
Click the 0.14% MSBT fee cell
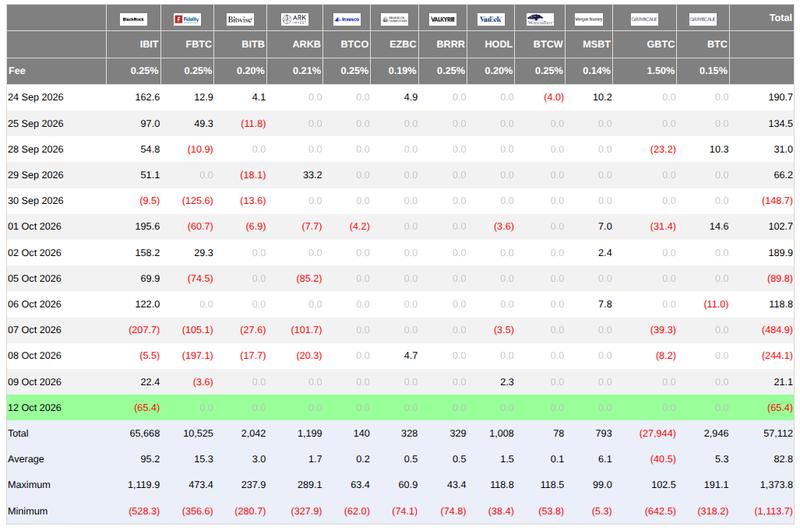coord(596,71)
